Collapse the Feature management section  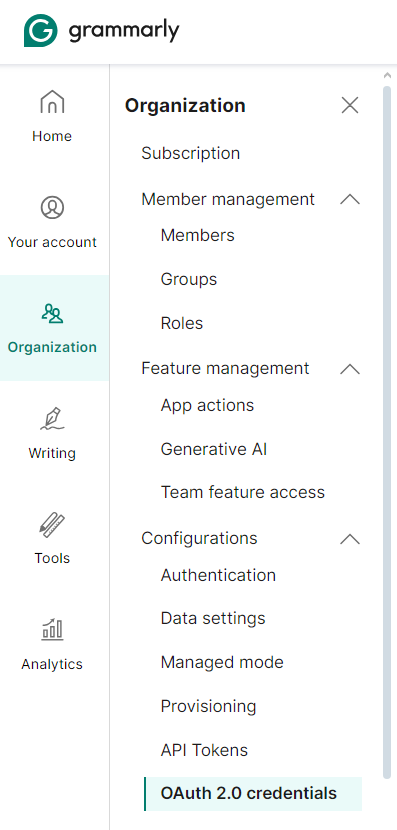(350, 368)
